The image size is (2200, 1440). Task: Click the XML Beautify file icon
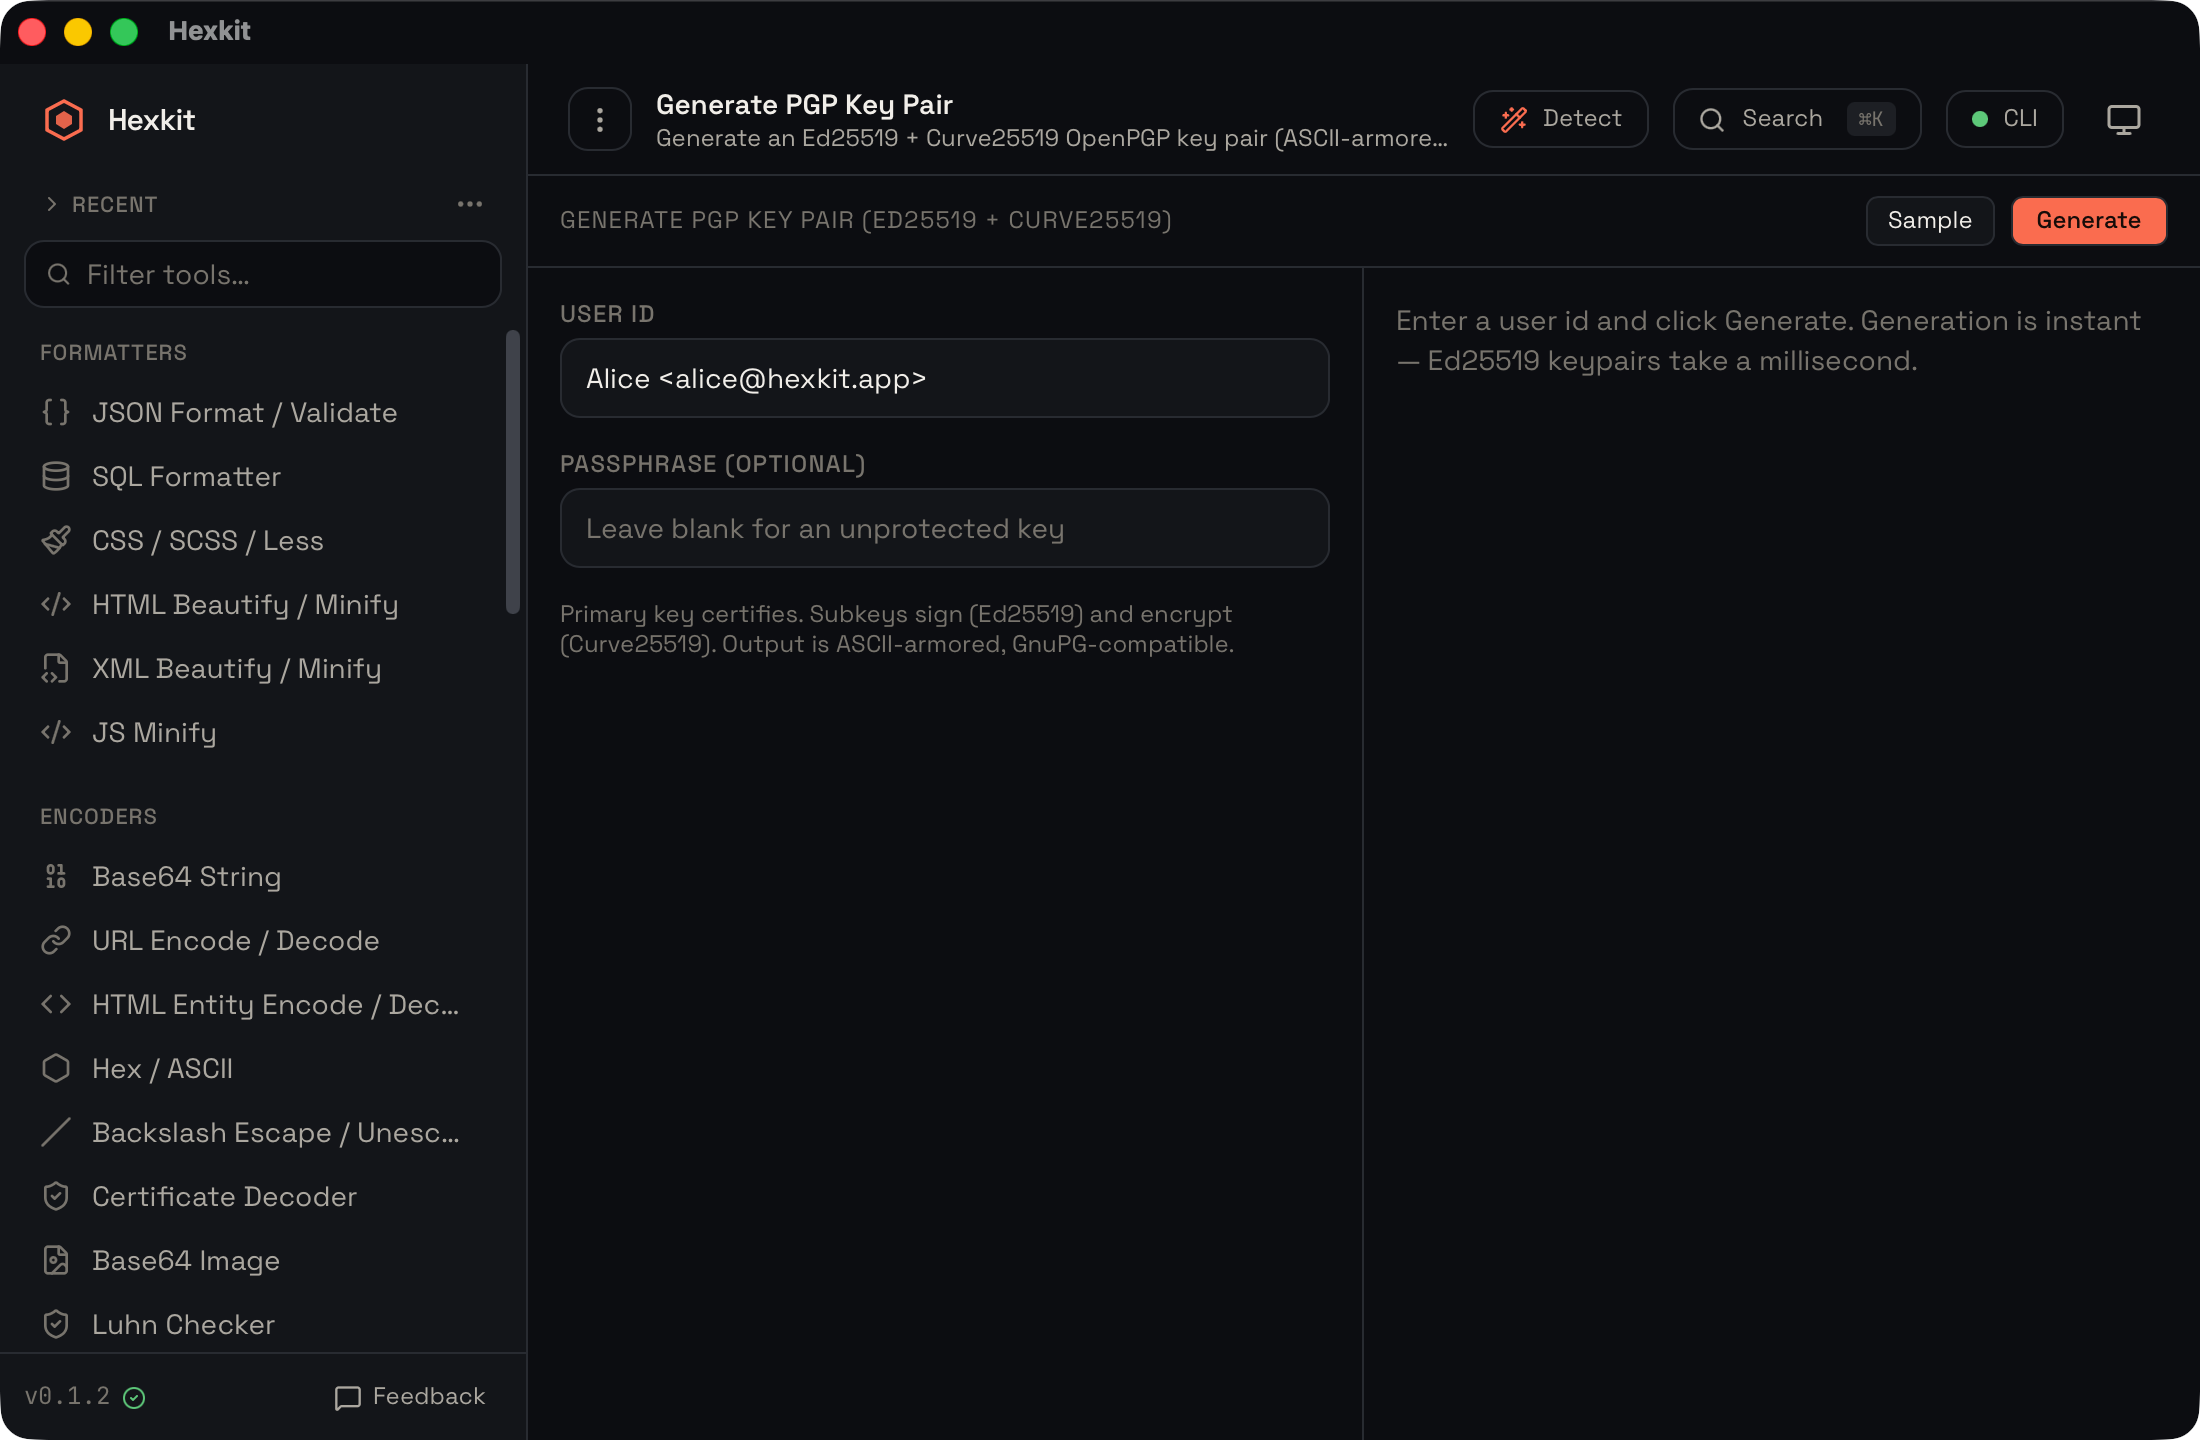56,668
